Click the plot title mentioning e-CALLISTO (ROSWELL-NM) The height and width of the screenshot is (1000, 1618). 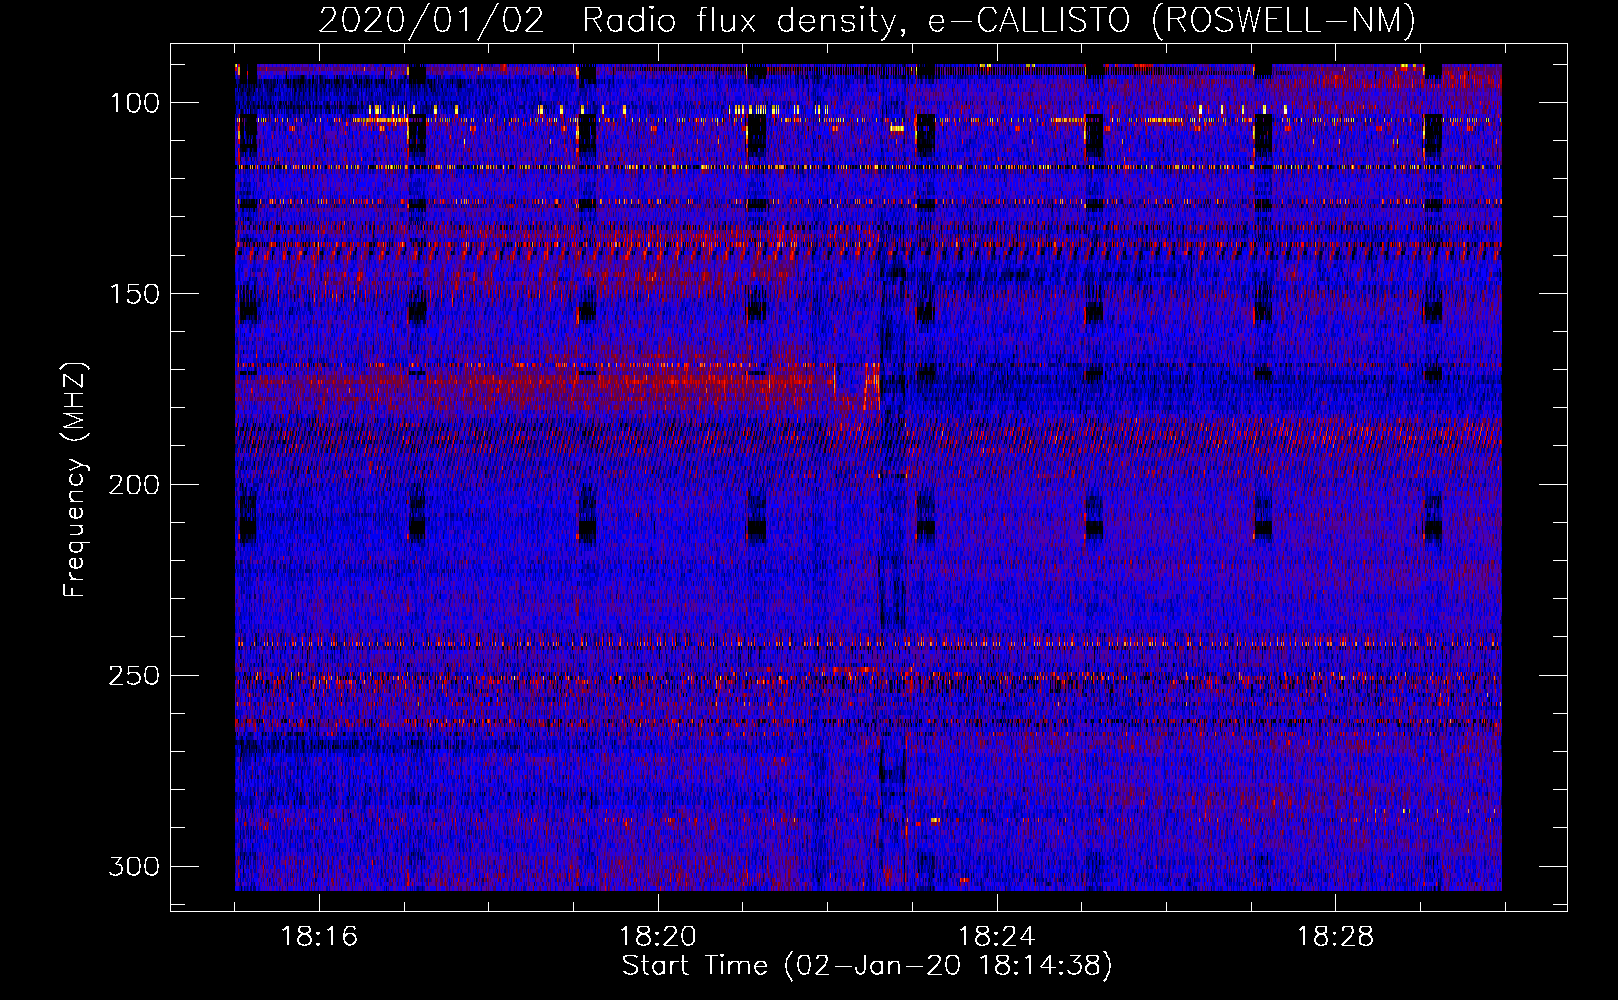[867, 21]
